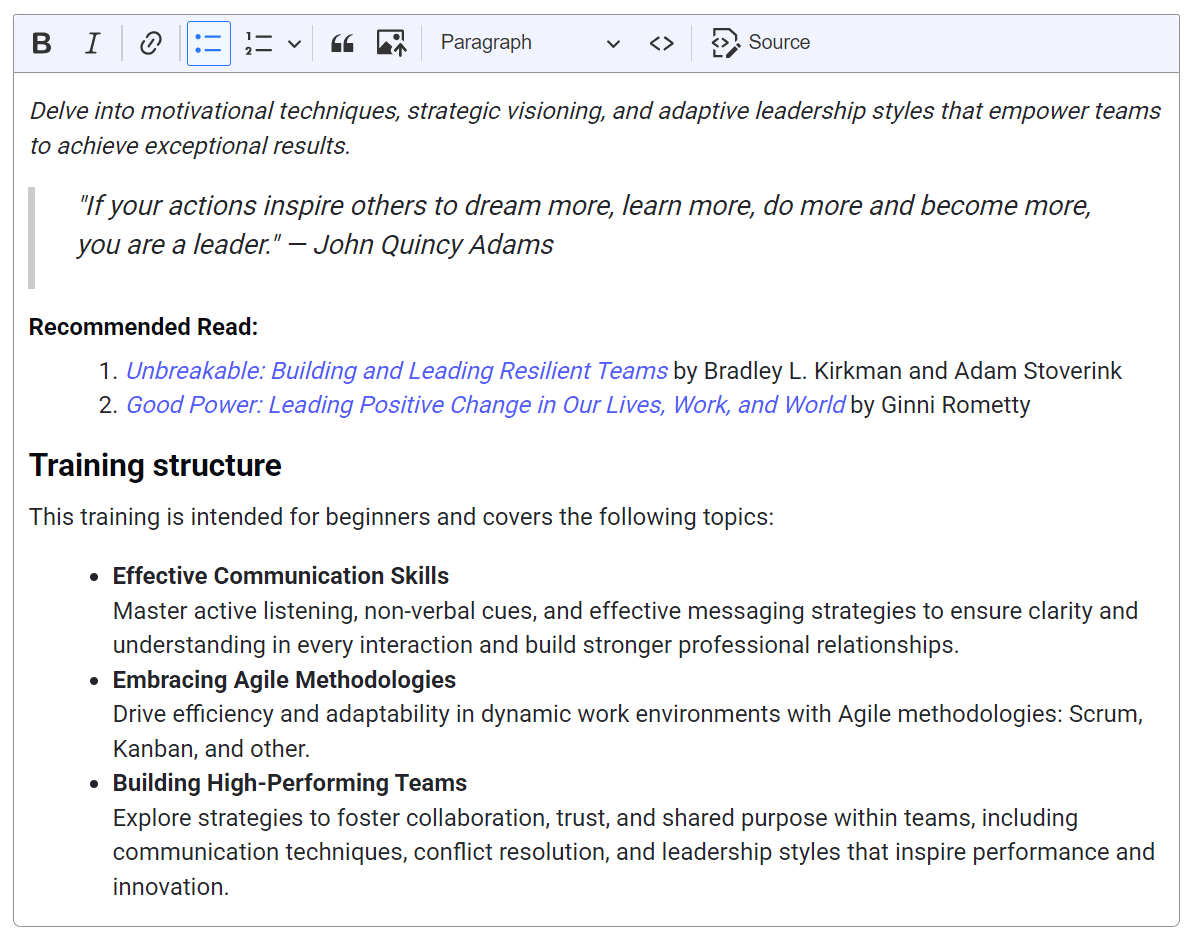Image resolution: width=1194 pixels, height=942 pixels.
Task: Toggle the bulleted list button
Action: (209, 43)
